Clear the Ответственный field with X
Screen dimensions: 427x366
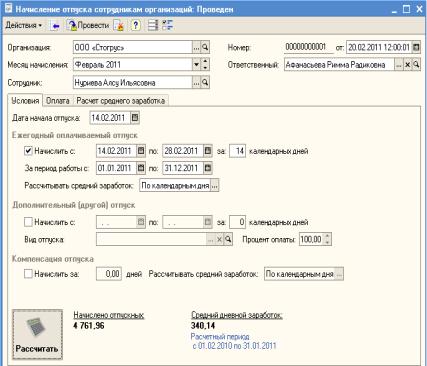tap(407, 64)
